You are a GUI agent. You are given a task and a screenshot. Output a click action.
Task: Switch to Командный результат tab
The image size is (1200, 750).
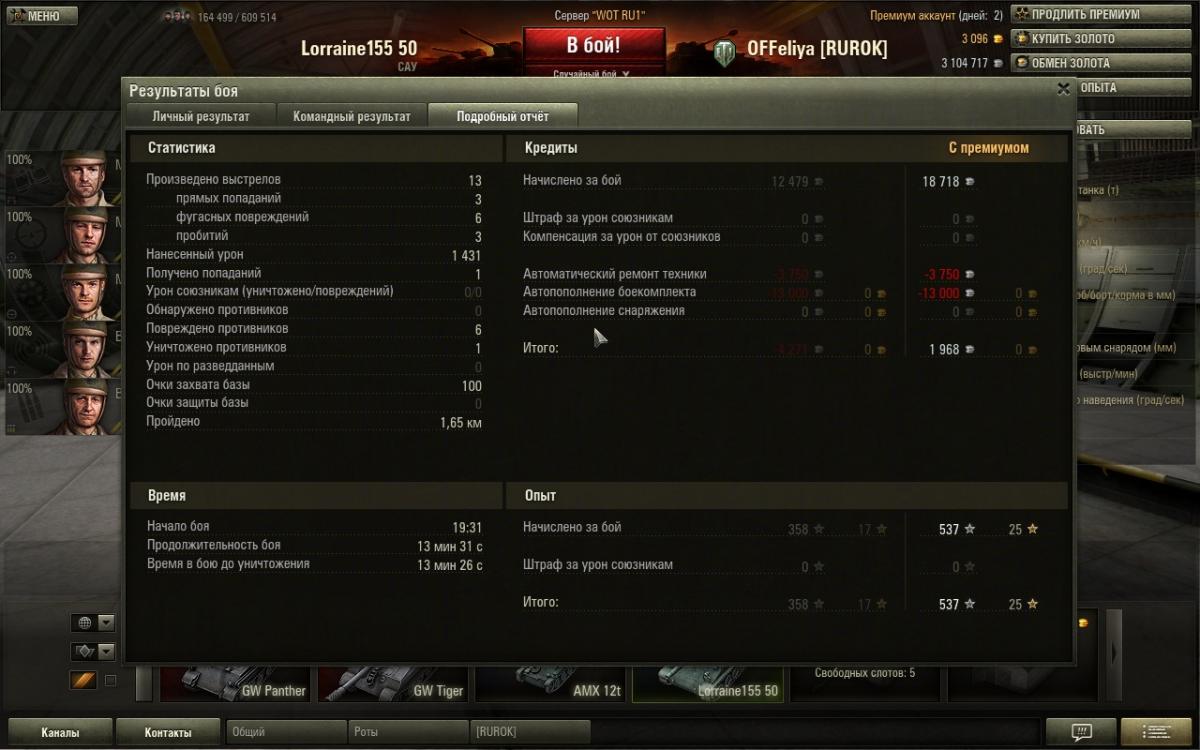pyautogui.click(x=352, y=116)
